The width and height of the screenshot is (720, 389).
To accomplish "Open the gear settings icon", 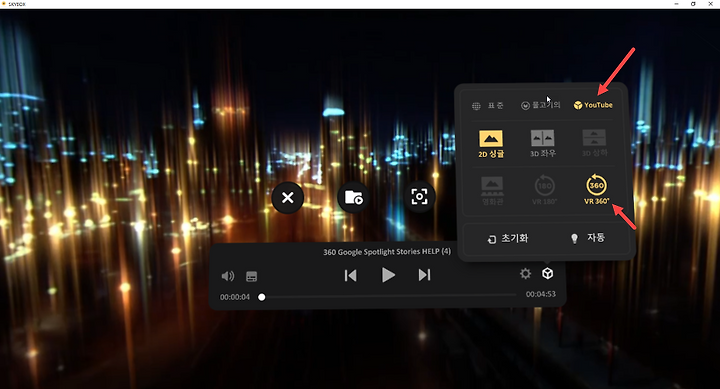I will click(x=525, y=274).
